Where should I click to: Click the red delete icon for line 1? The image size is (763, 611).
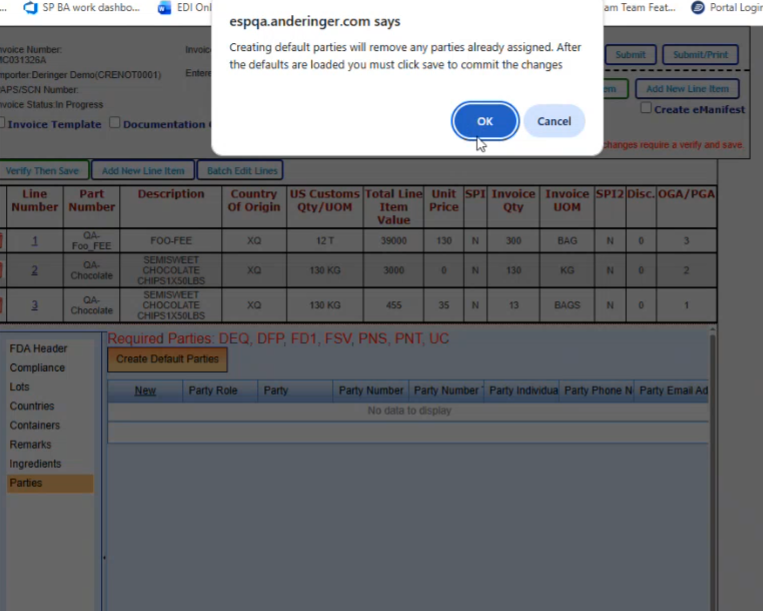(x=2, y=241)
